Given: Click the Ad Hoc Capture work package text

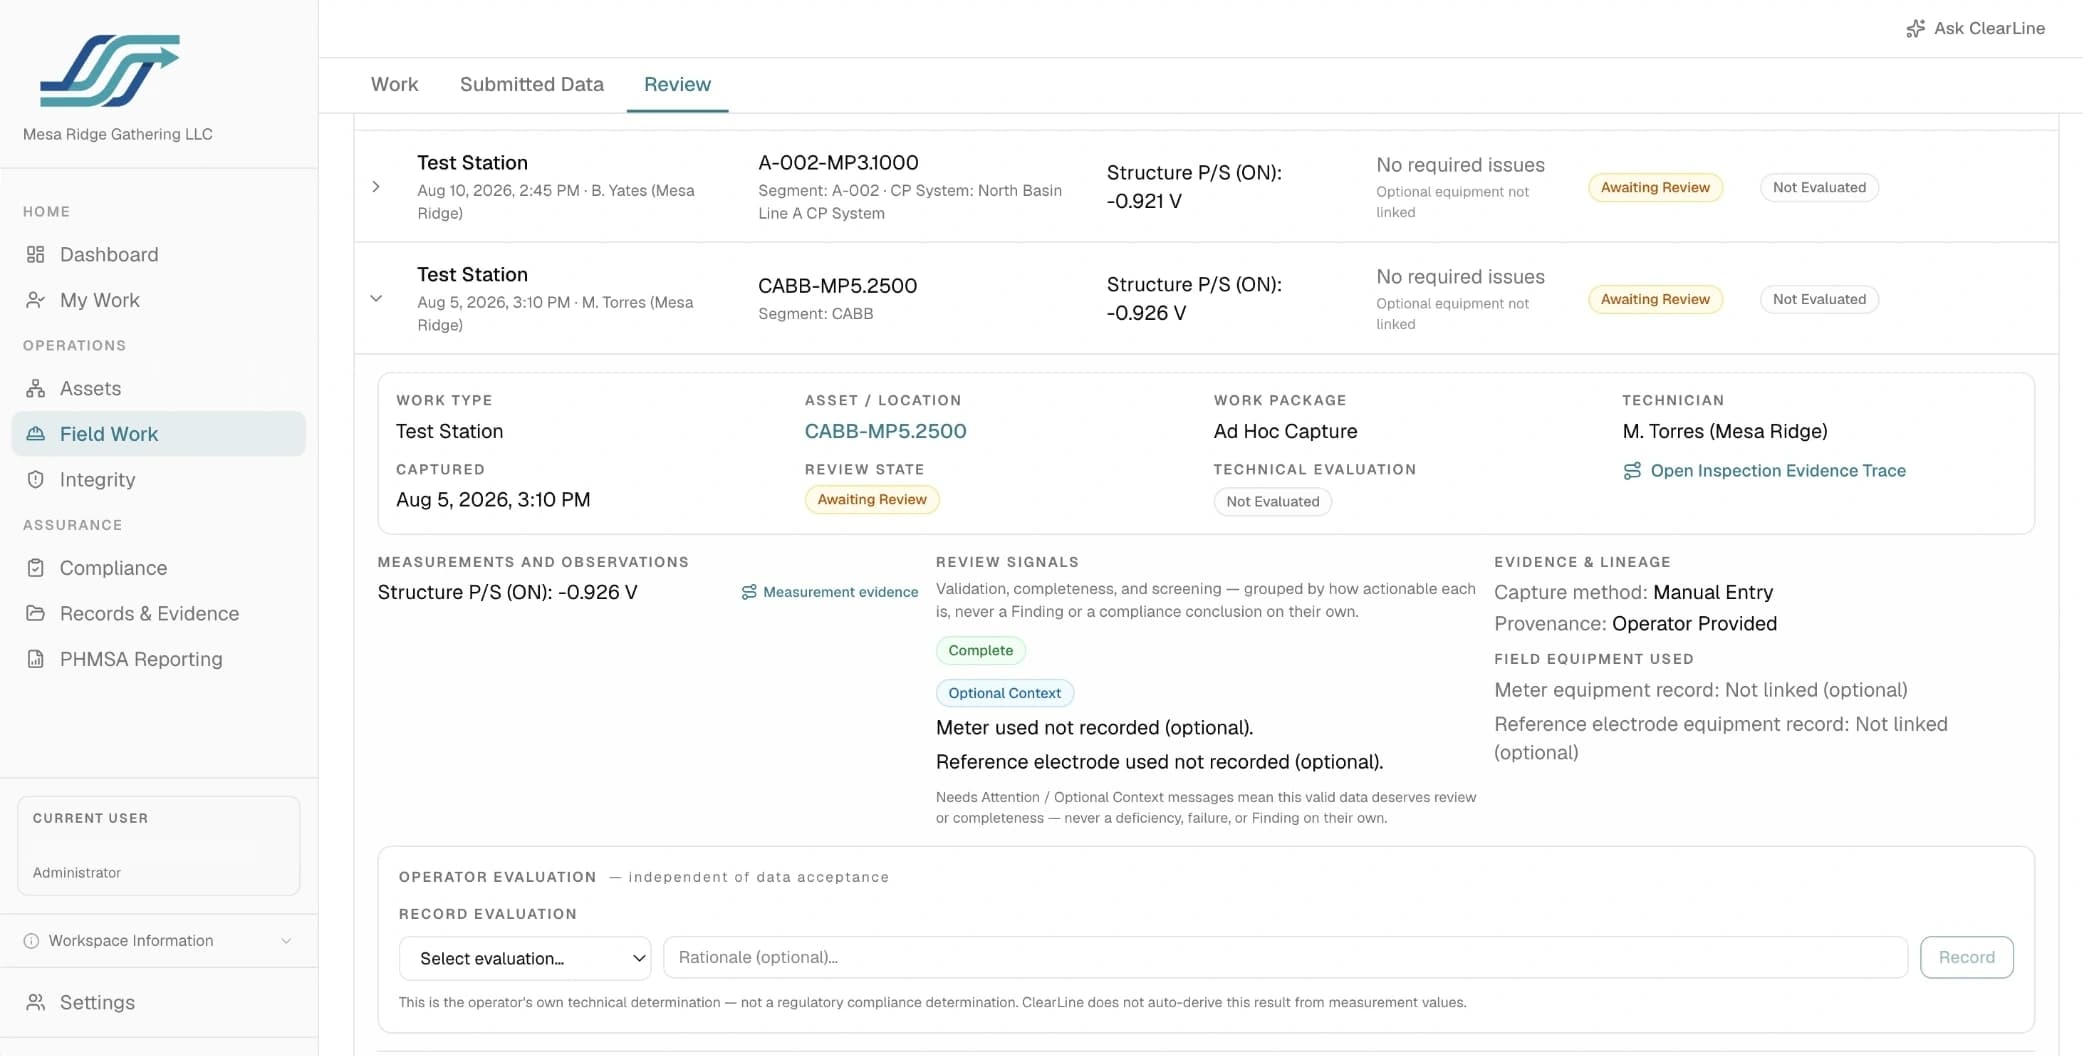Looking at the screenshot, I should coord(1285,431).
